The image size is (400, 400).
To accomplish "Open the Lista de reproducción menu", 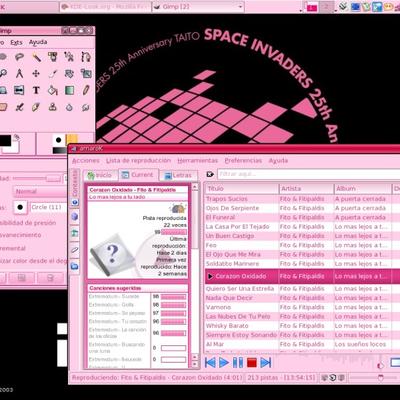I will (138, 161).
